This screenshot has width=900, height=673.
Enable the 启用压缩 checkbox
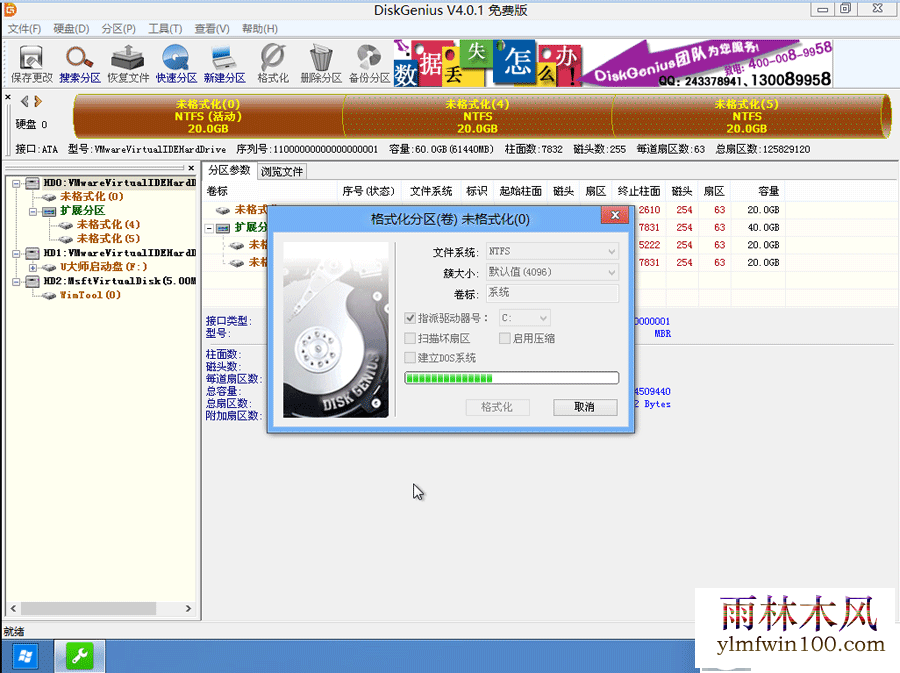505,339
